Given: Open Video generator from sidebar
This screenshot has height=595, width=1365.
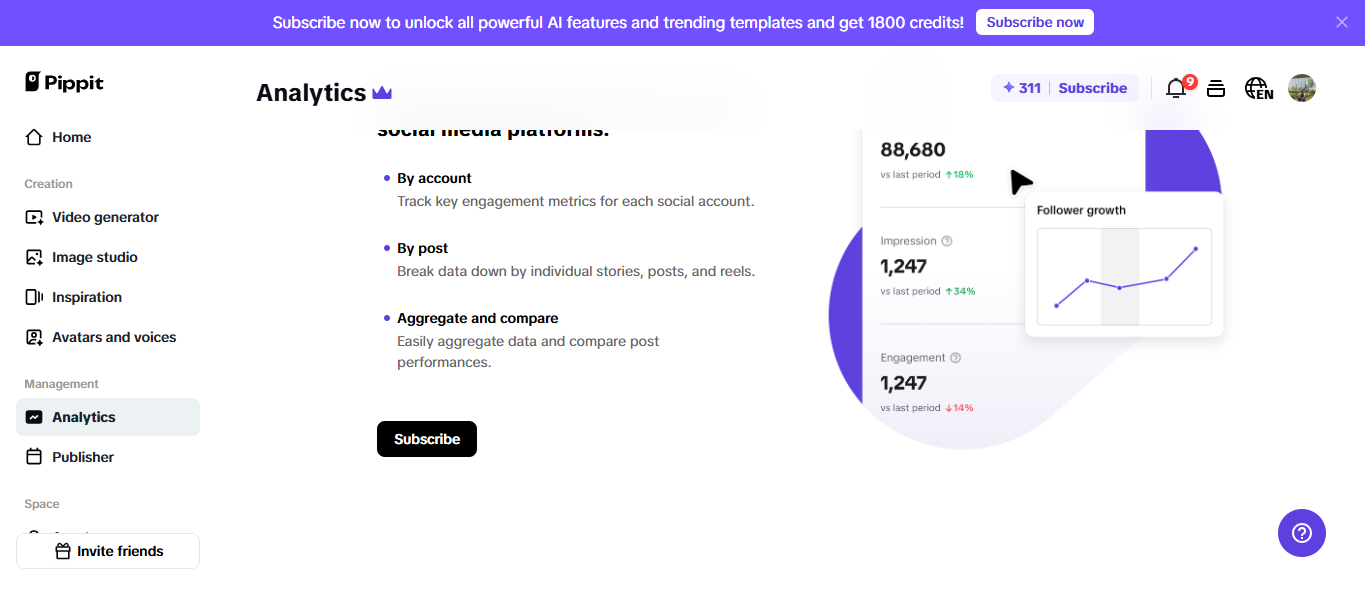Looking at the screenshot, I should click(105, 217).
